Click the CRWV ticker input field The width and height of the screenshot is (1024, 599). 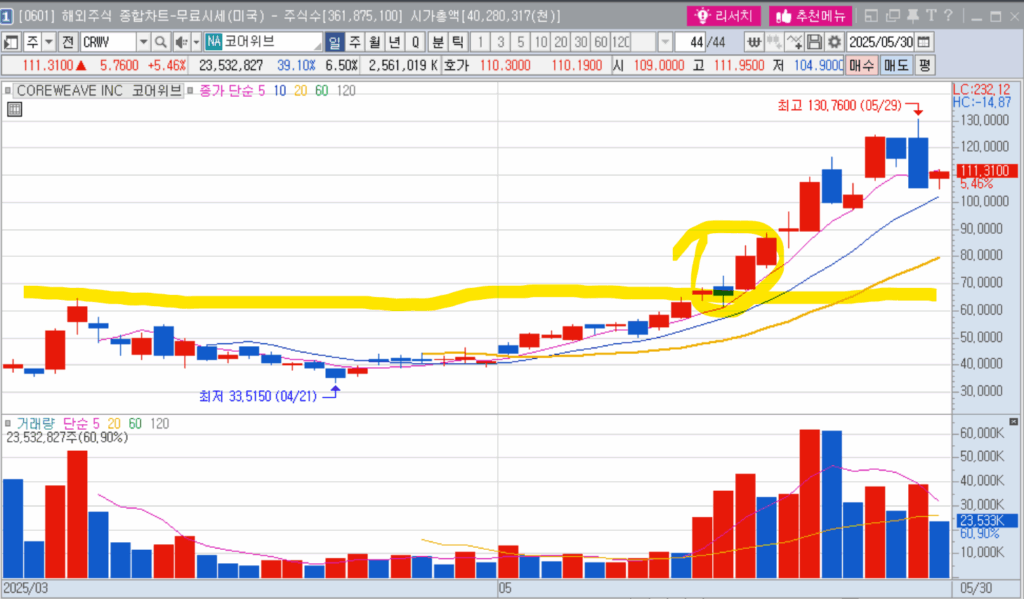(108, 42)
